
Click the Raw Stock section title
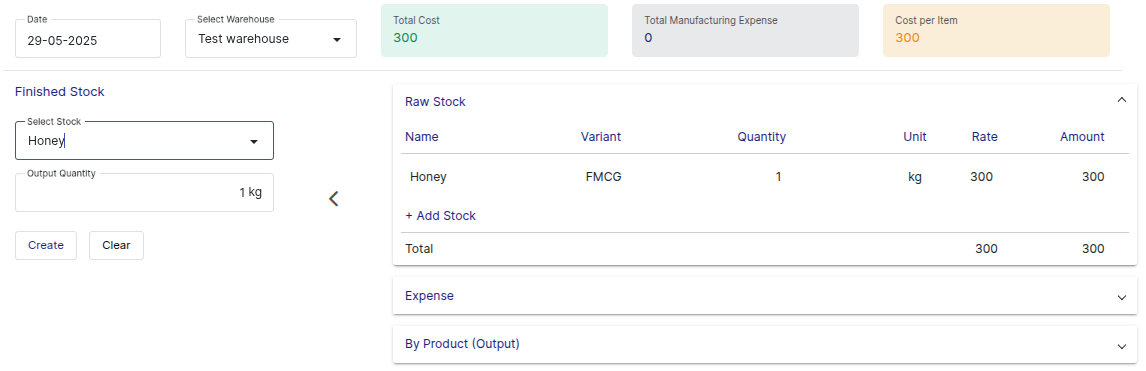(435, 102)
